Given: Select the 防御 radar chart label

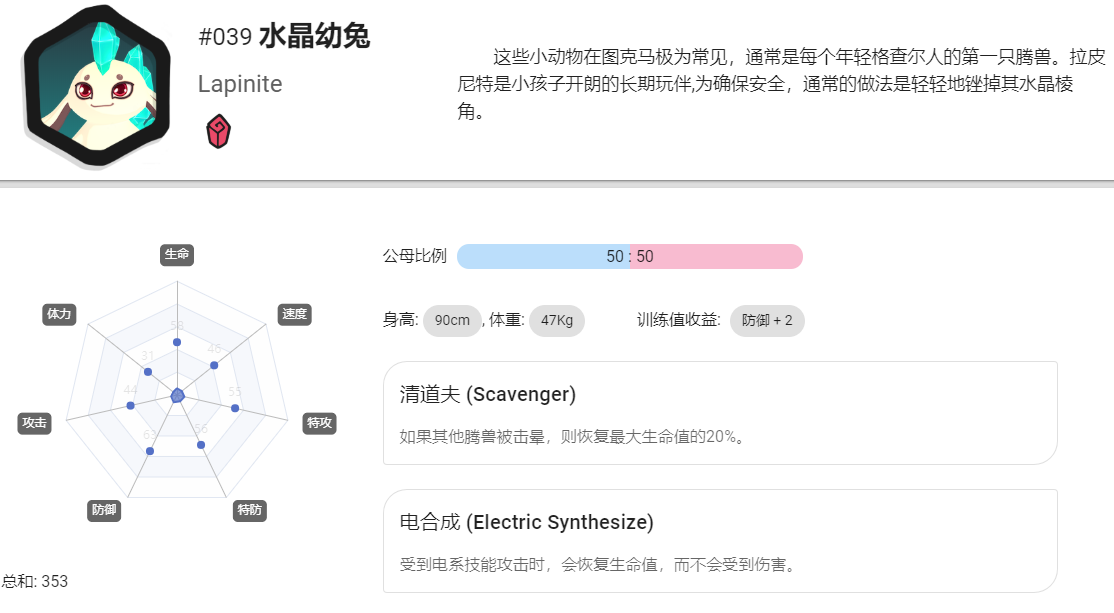Looking at the screenshot, I should pyautogui.click(x=104, y=510).
